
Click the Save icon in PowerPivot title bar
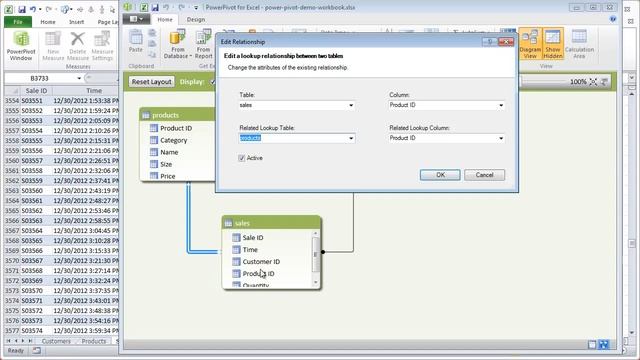pyautogui.click(x=155, y=7)
